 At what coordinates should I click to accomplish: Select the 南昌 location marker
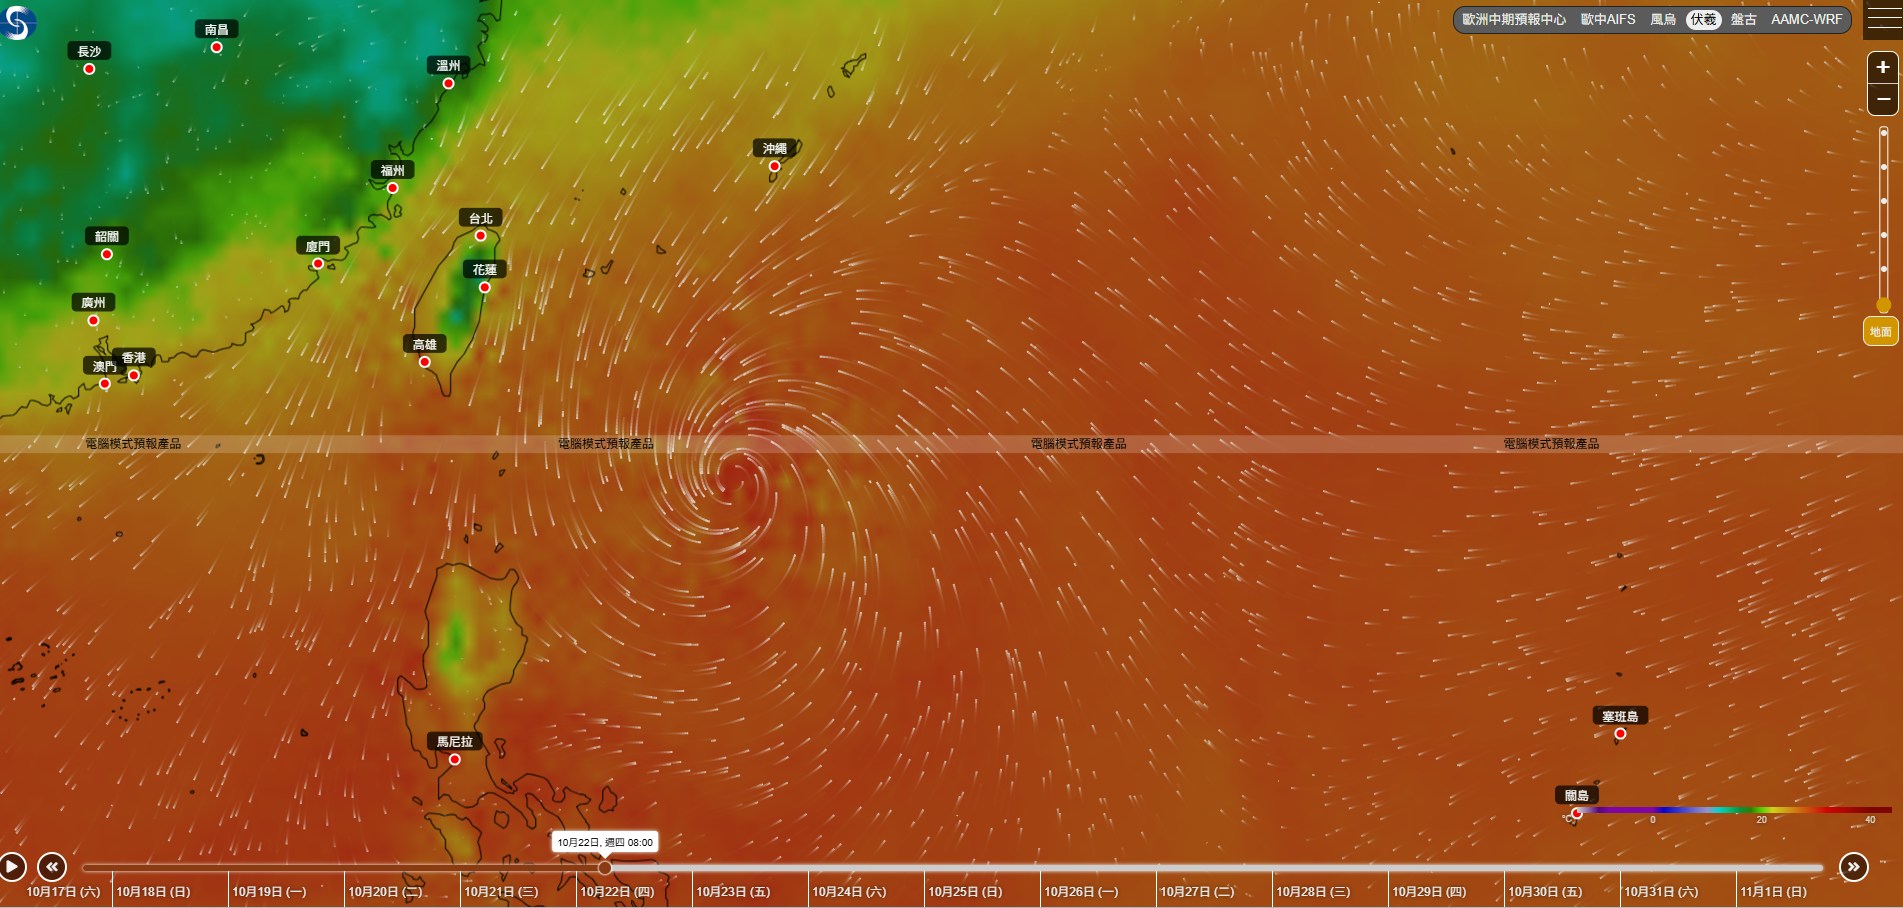click(x=216, y=47)
